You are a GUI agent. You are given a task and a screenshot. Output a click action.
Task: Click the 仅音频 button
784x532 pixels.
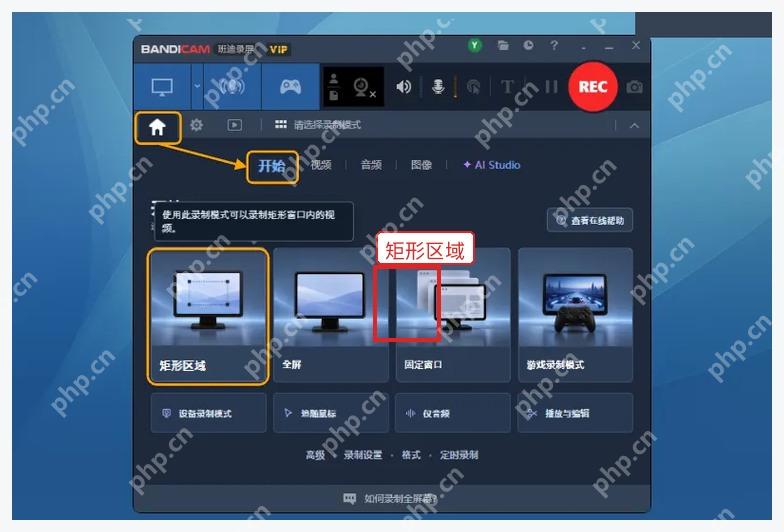(x=453, y=413)
